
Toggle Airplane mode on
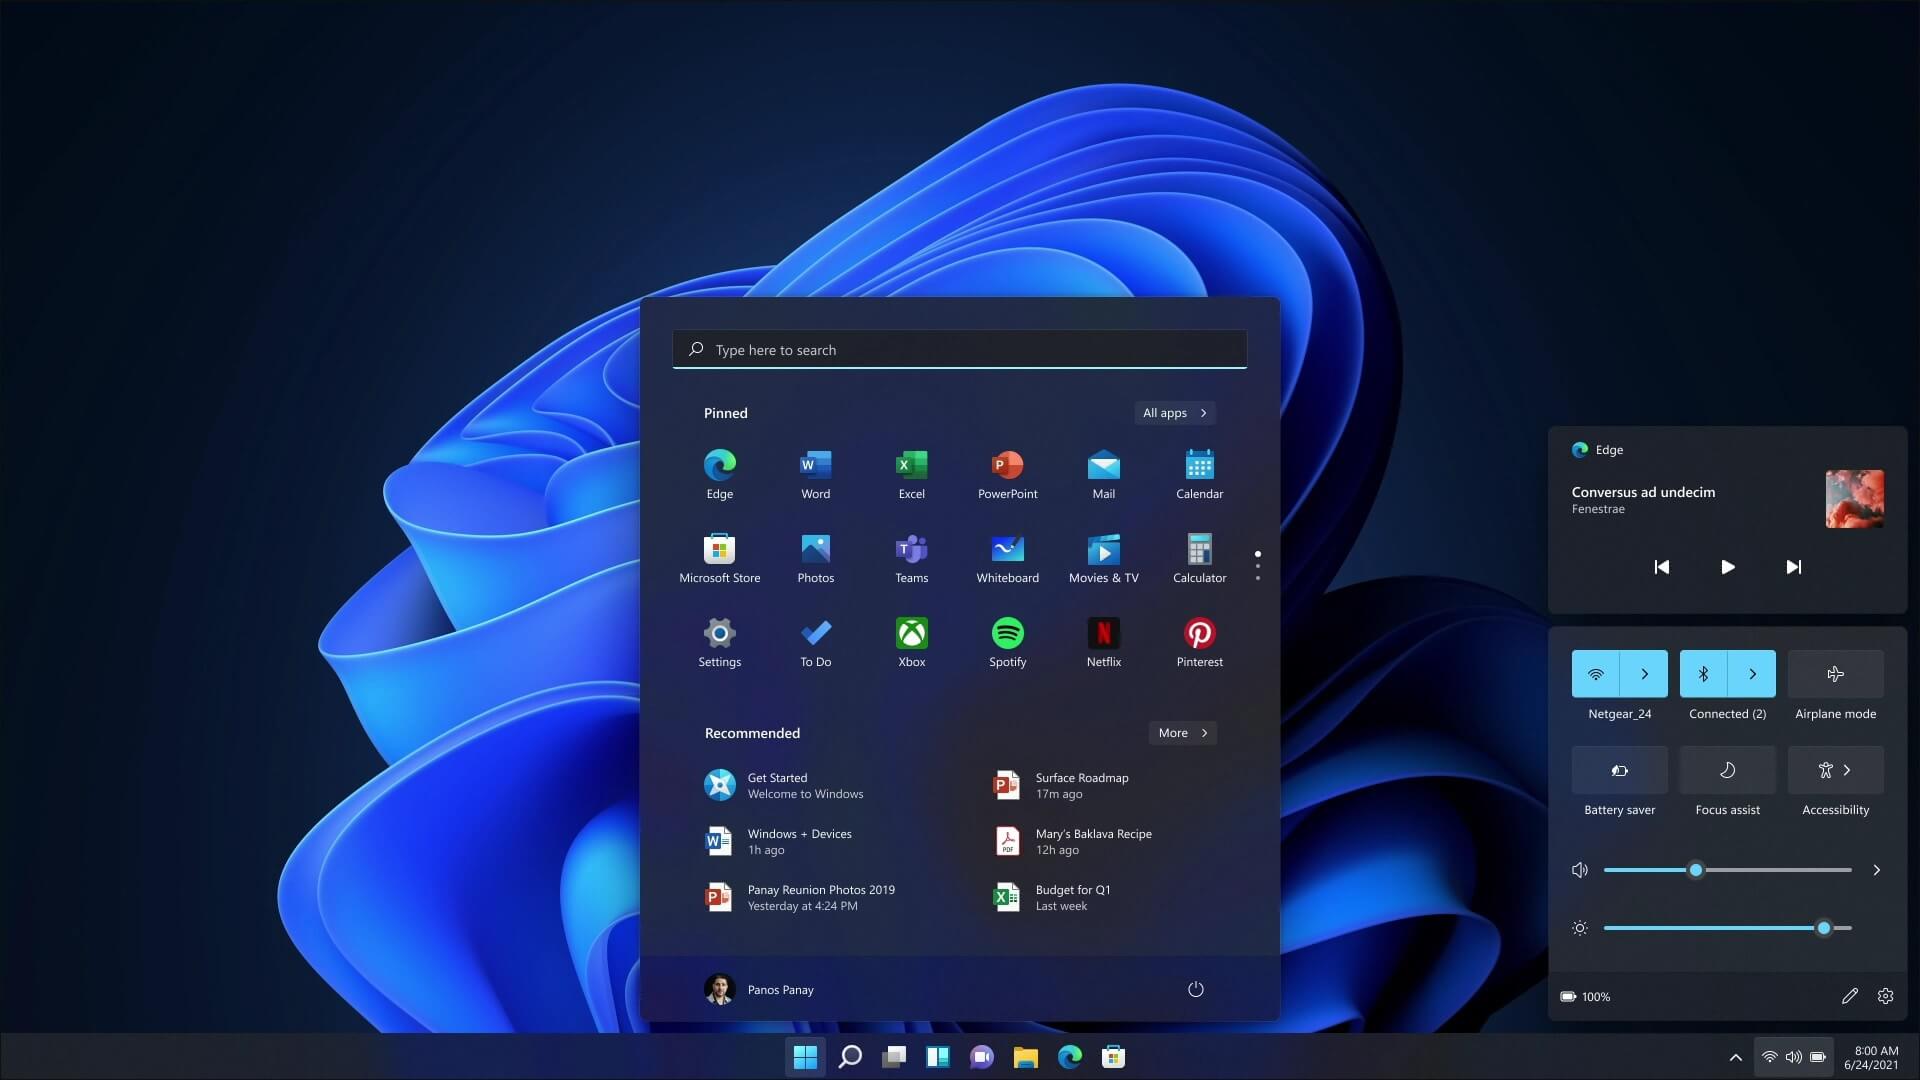(1836, 673)
